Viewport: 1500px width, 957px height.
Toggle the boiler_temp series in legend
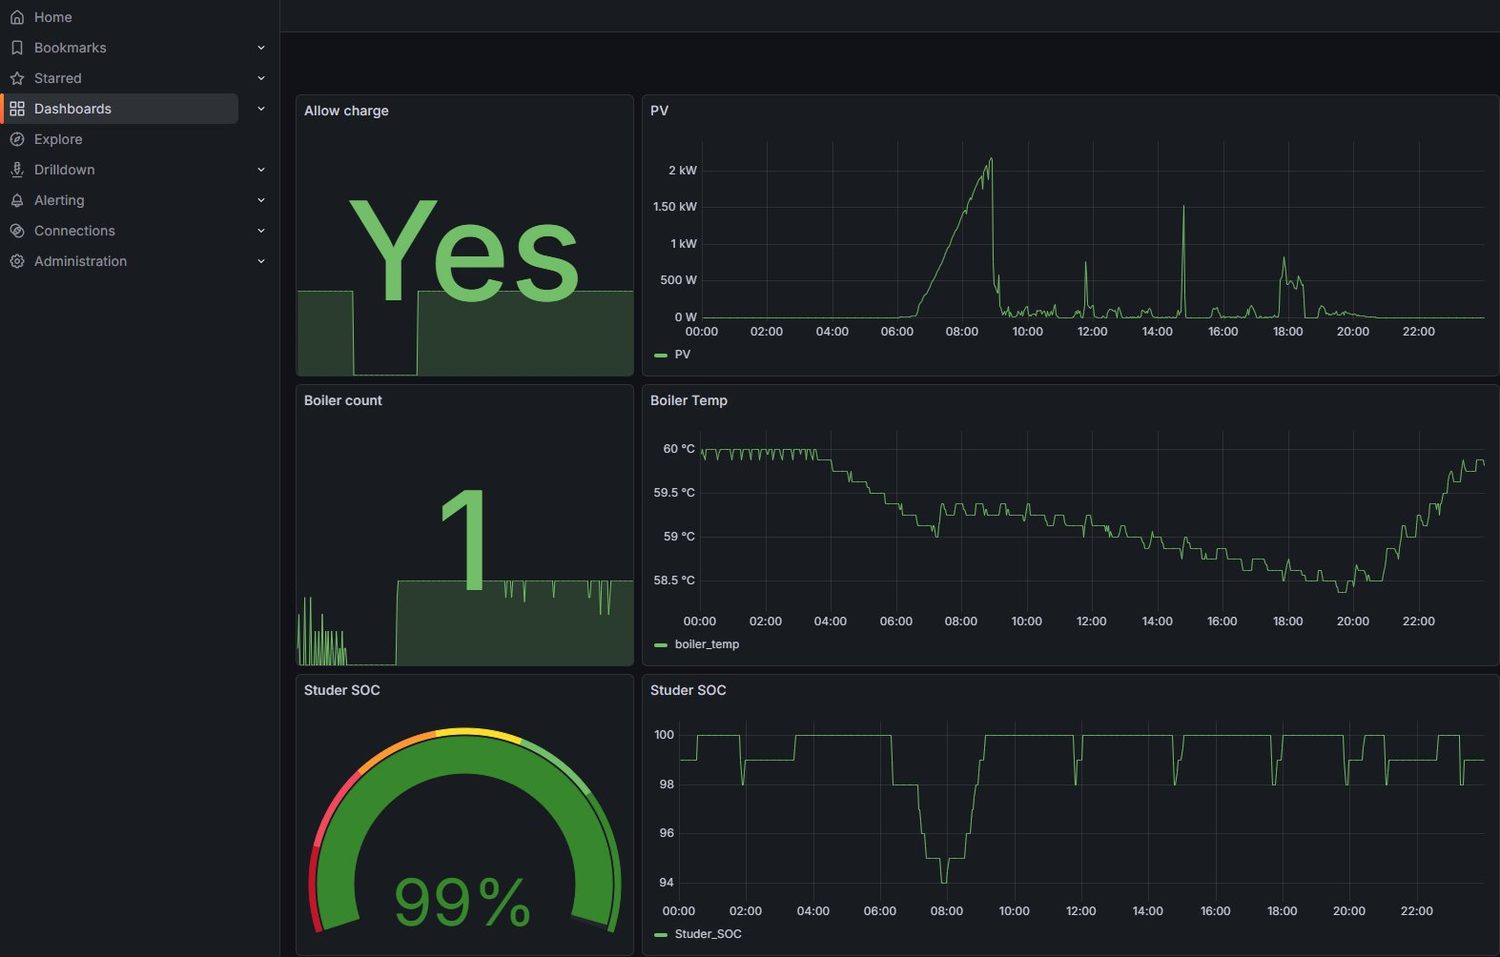coord(707,645)
